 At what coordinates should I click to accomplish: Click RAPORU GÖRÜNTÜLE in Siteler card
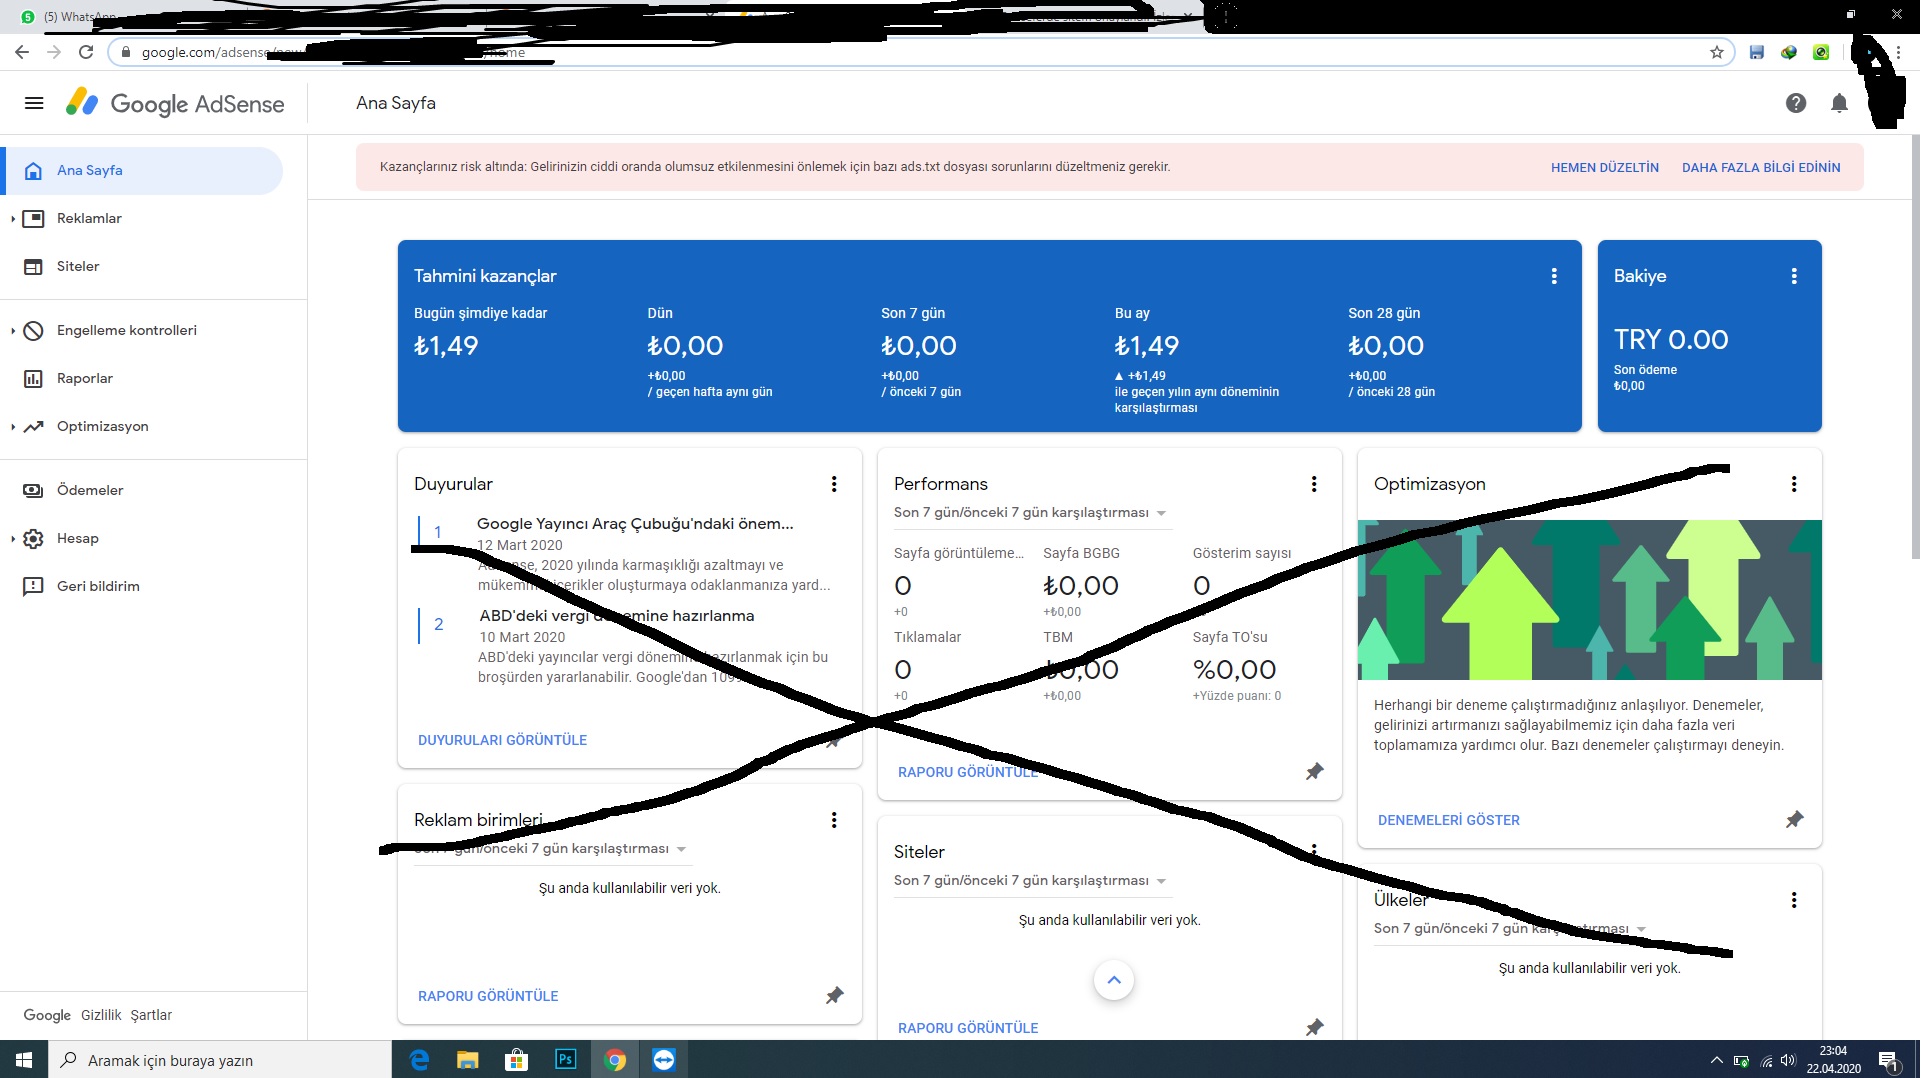968,1029
